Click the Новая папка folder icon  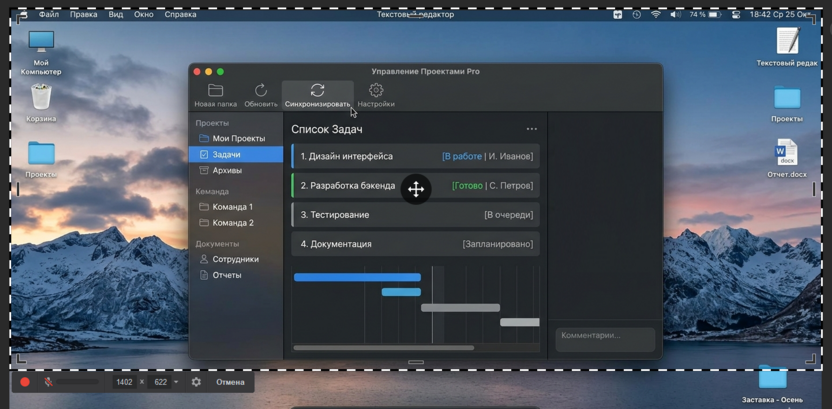[215, 90]
